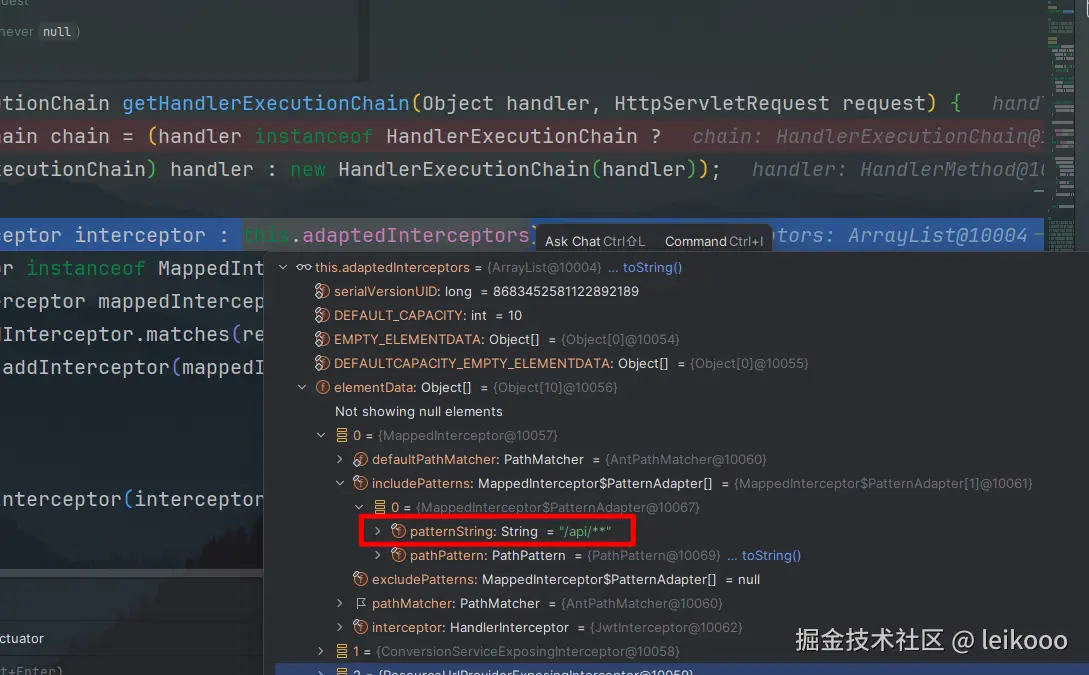Click the pathMatcher flag icon
This screenshot has width=1089, height=675.
point(360,603)
